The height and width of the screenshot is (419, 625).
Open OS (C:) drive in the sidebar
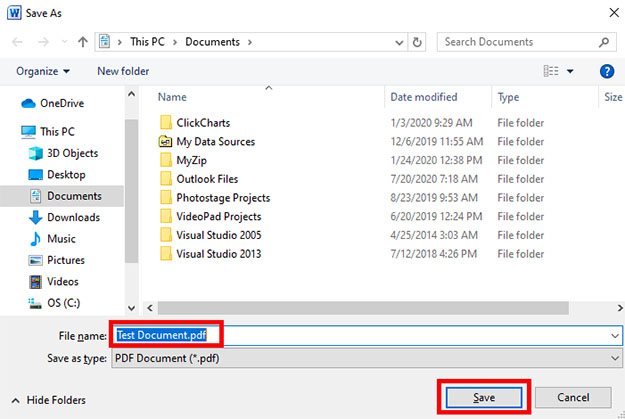54,303
